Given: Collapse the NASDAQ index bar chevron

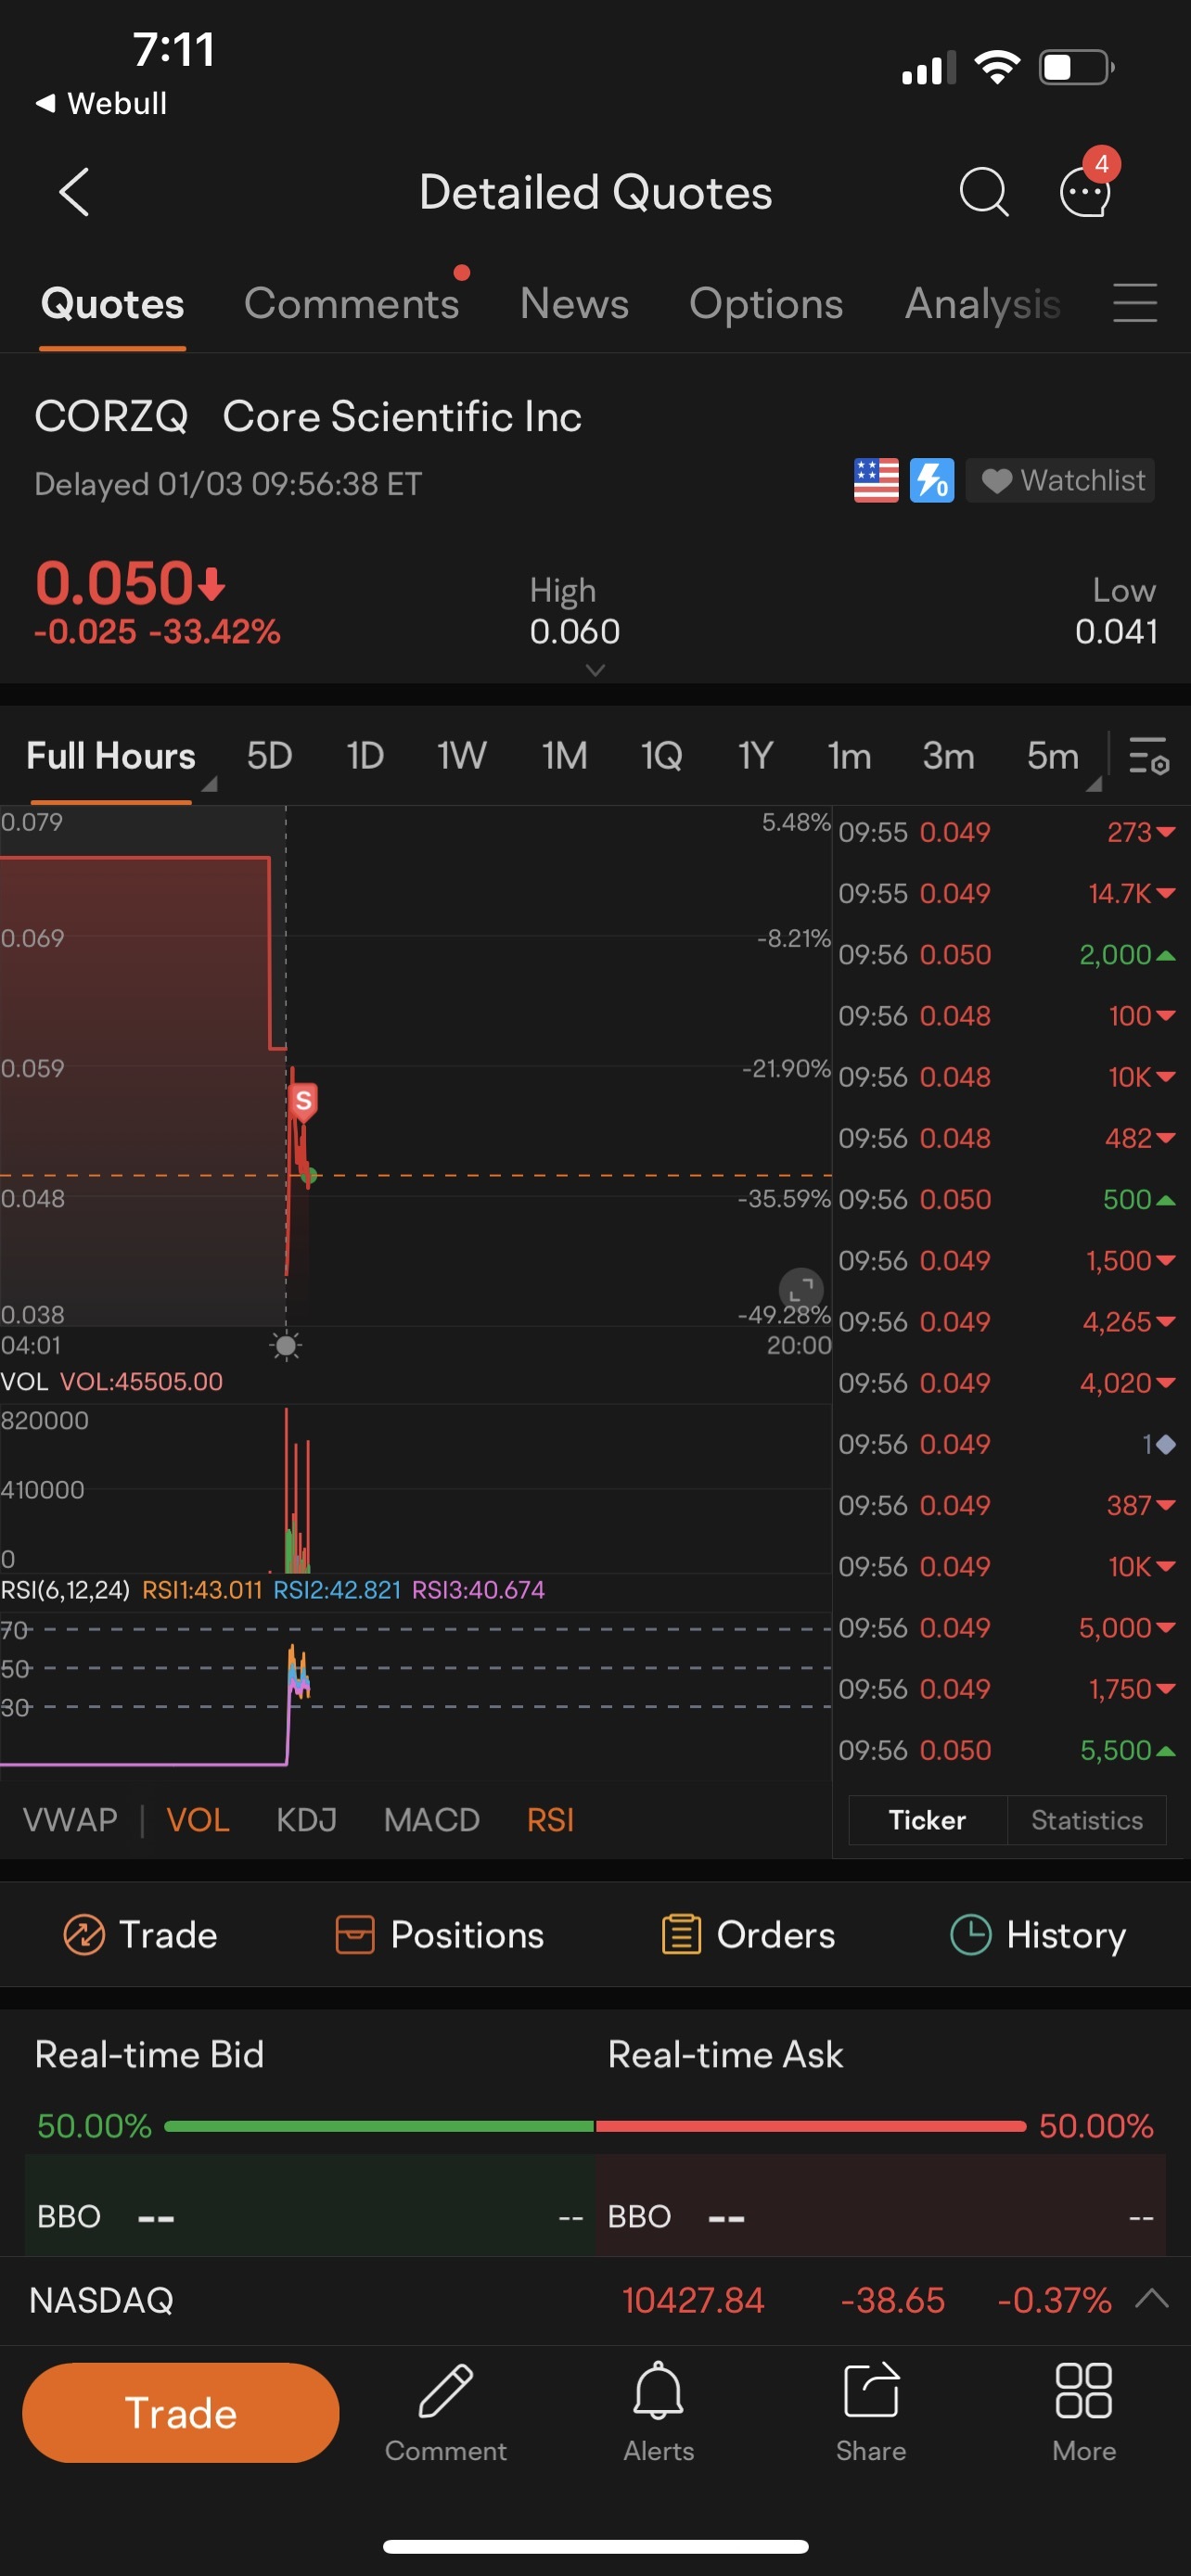Looking at the screenshot, I should tap(1152, 2298).
